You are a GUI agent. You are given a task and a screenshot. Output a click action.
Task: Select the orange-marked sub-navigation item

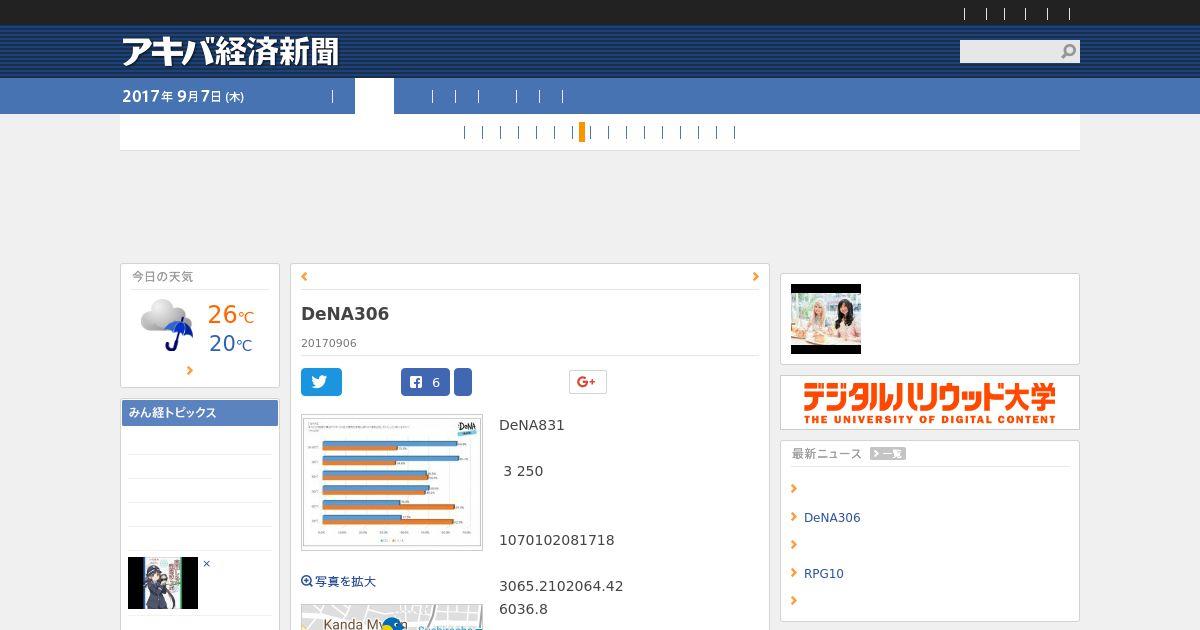pos(582,132)
